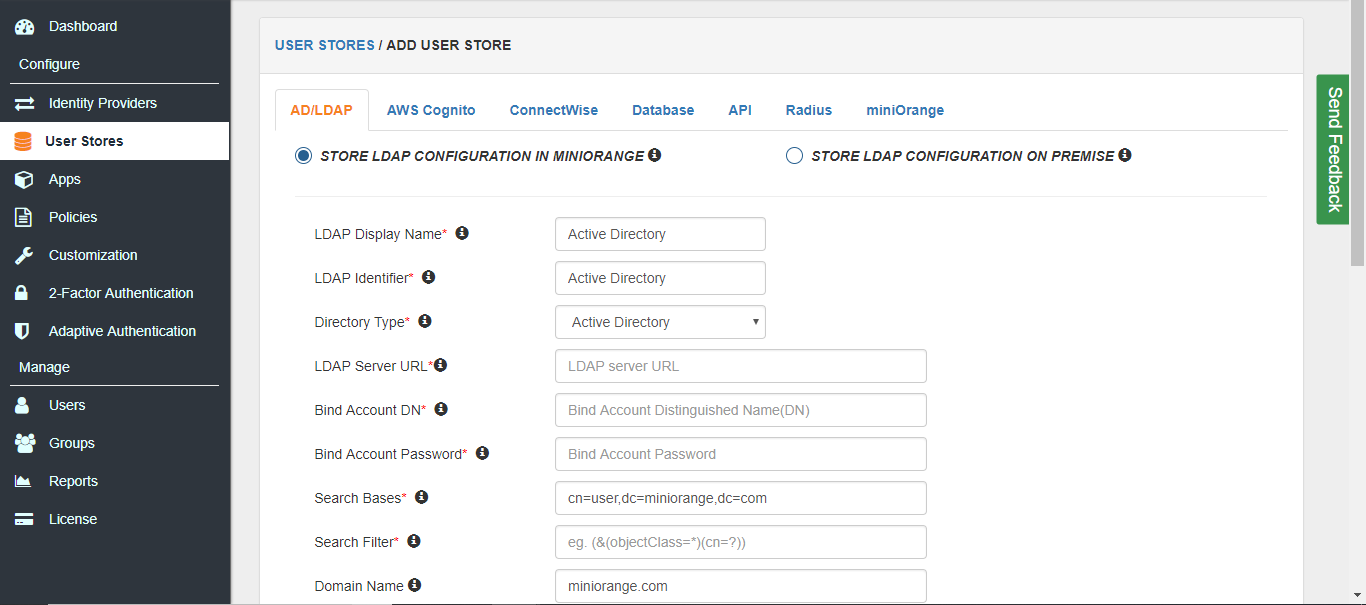This screenshot has width=1366, height=605.
Task: Switch to the AWS Cognito tab
Action: (x=431, y=110)
